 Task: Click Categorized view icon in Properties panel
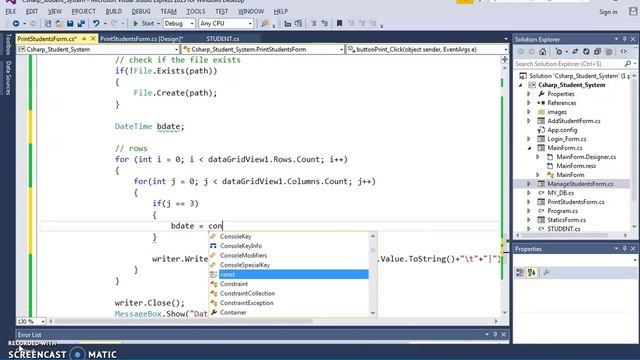click(520, 272)
